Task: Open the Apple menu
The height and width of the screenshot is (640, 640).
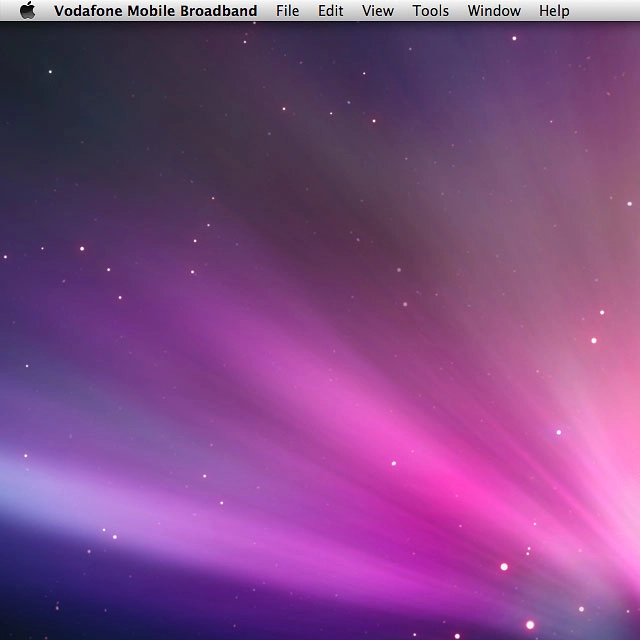Action: pos(27,11)
